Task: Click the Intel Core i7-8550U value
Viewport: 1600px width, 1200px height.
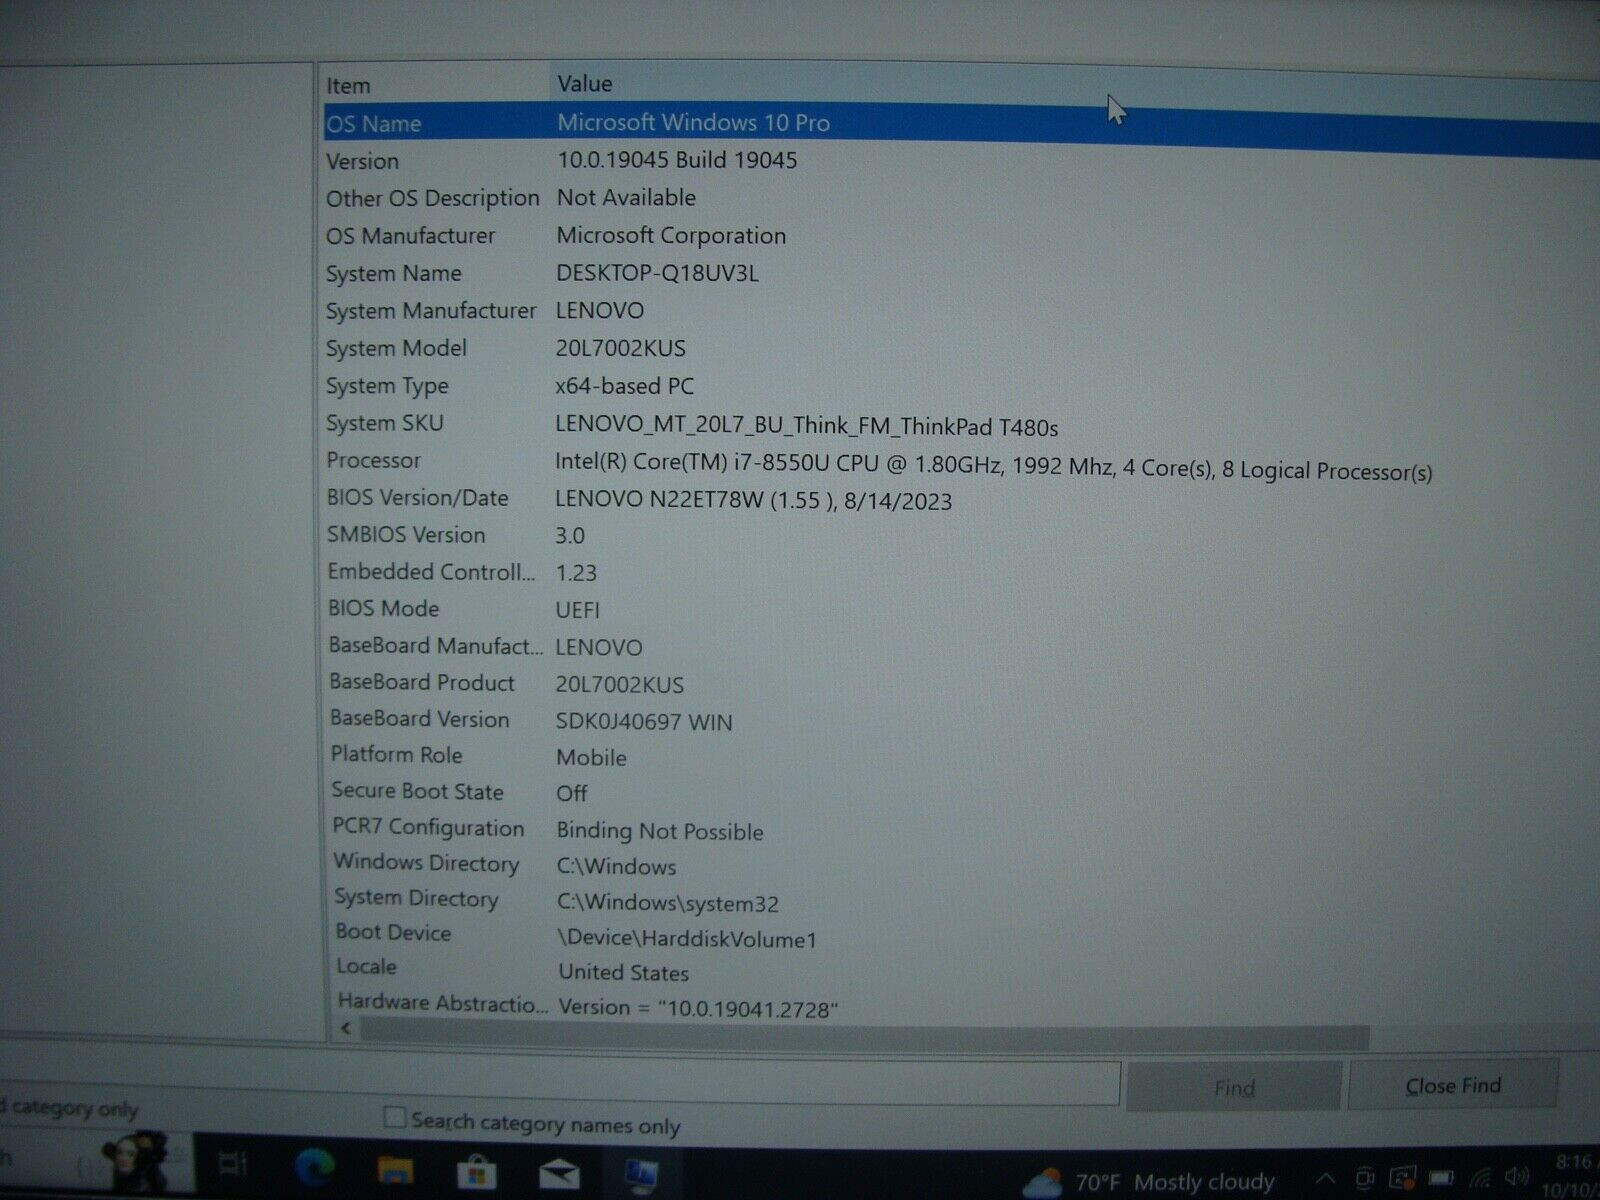Action: point(994,468)
